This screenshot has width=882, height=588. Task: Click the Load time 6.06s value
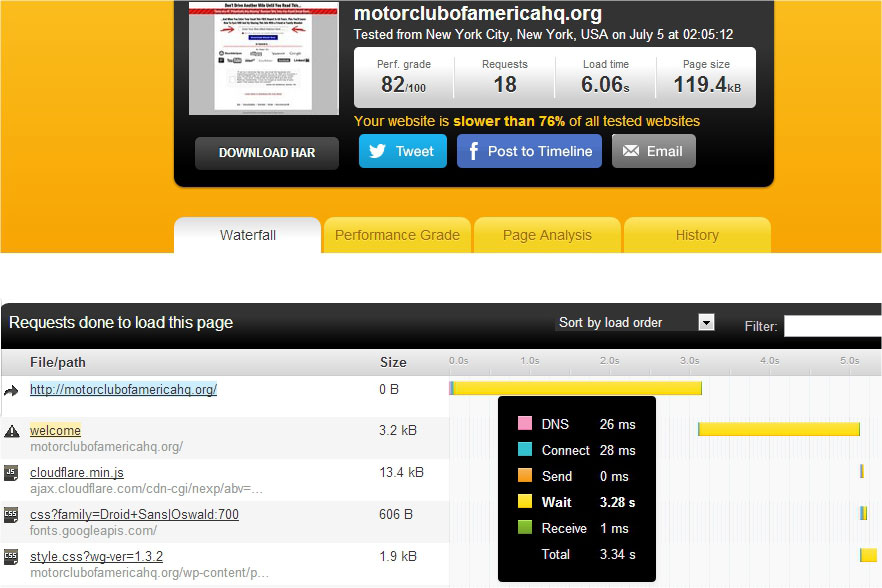pos(605,84)
